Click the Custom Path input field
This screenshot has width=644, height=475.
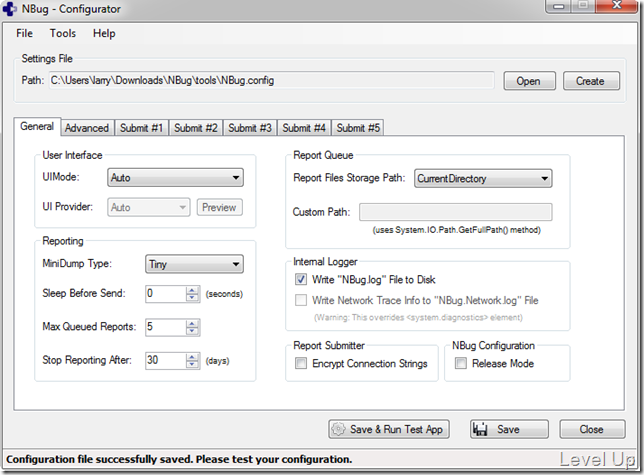(455, 212)
